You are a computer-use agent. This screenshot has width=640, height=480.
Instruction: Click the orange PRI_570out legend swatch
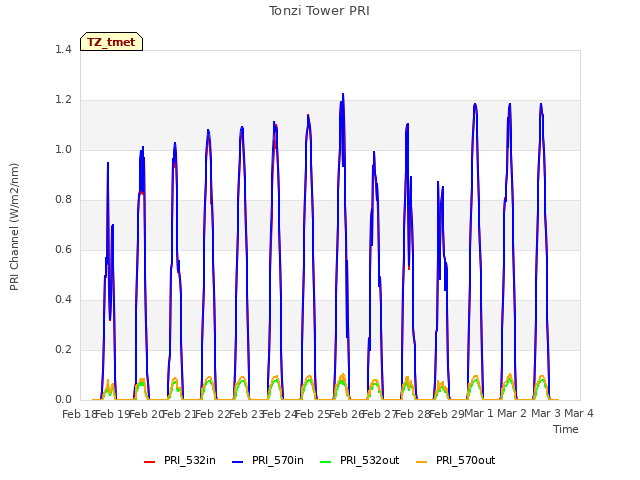click(422, 462)
